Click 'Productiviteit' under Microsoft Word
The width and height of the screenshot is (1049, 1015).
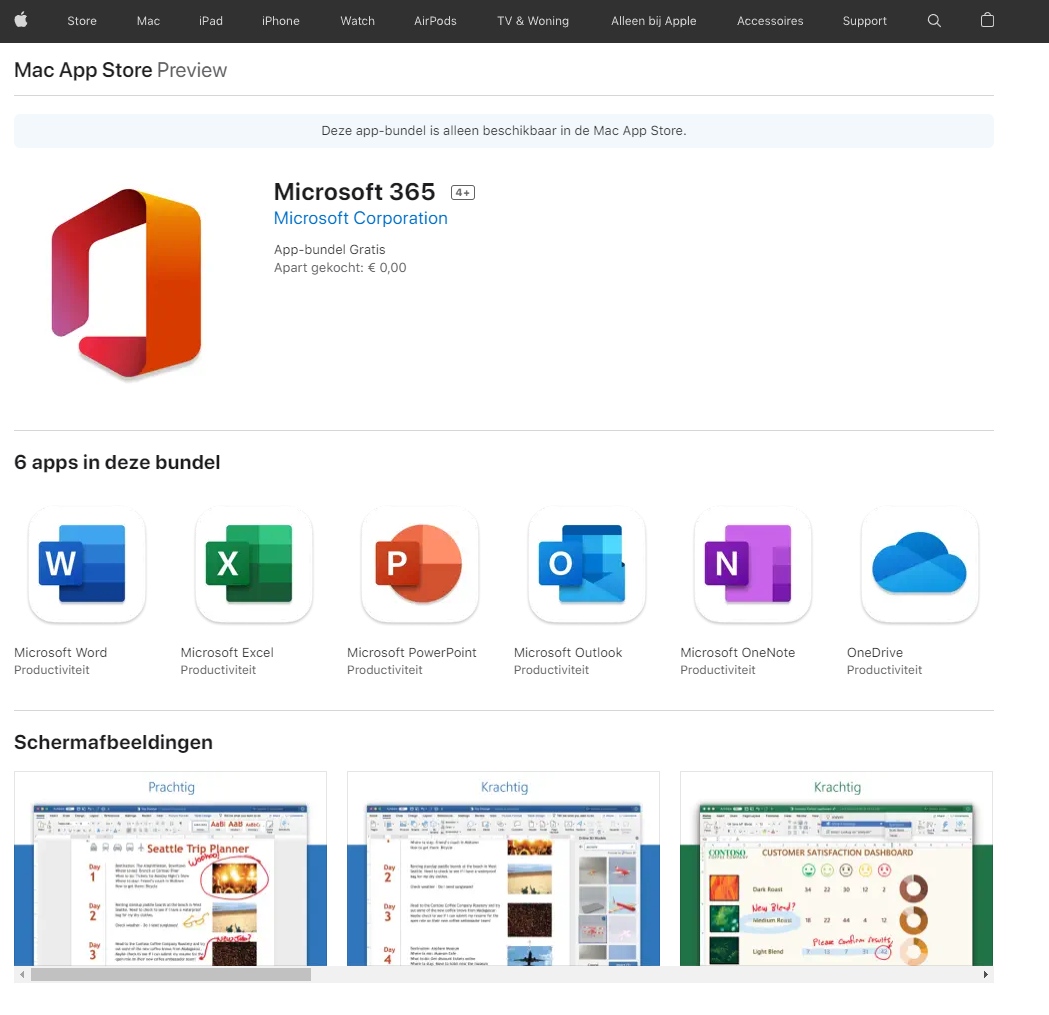point(52,670)
